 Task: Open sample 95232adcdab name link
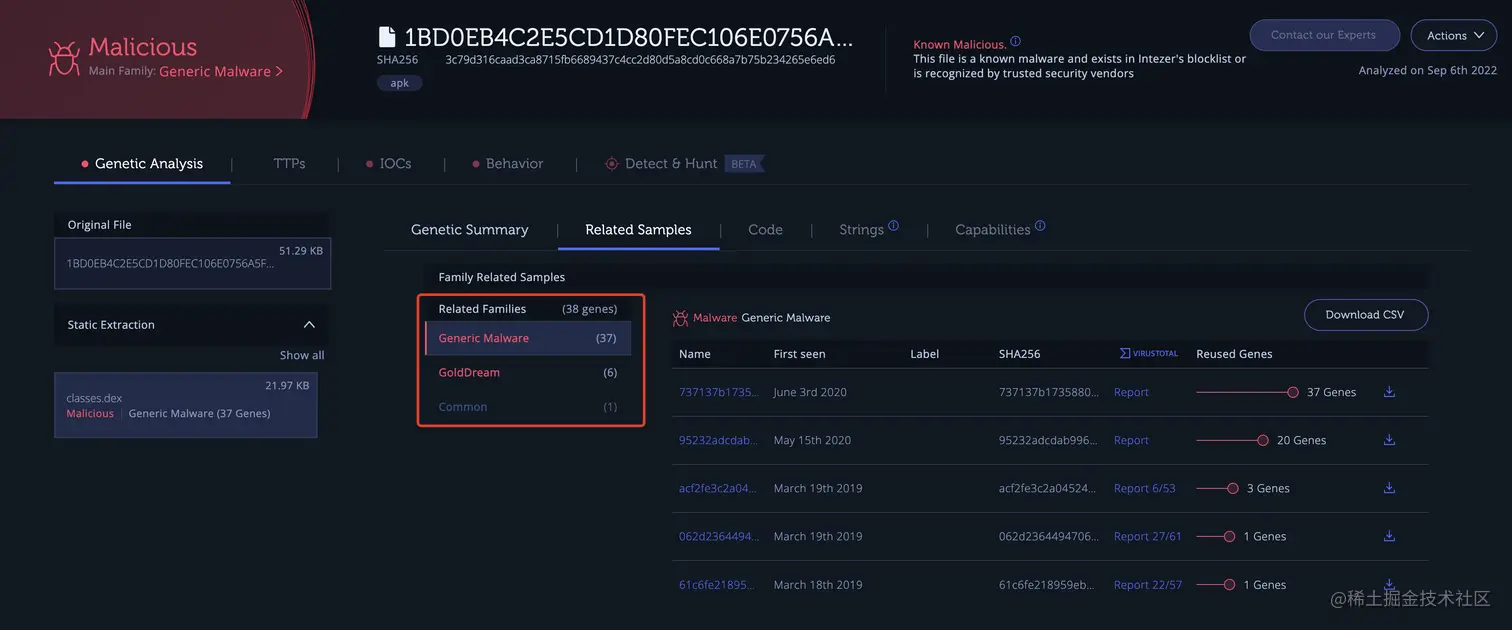click(x=719, y=440)
